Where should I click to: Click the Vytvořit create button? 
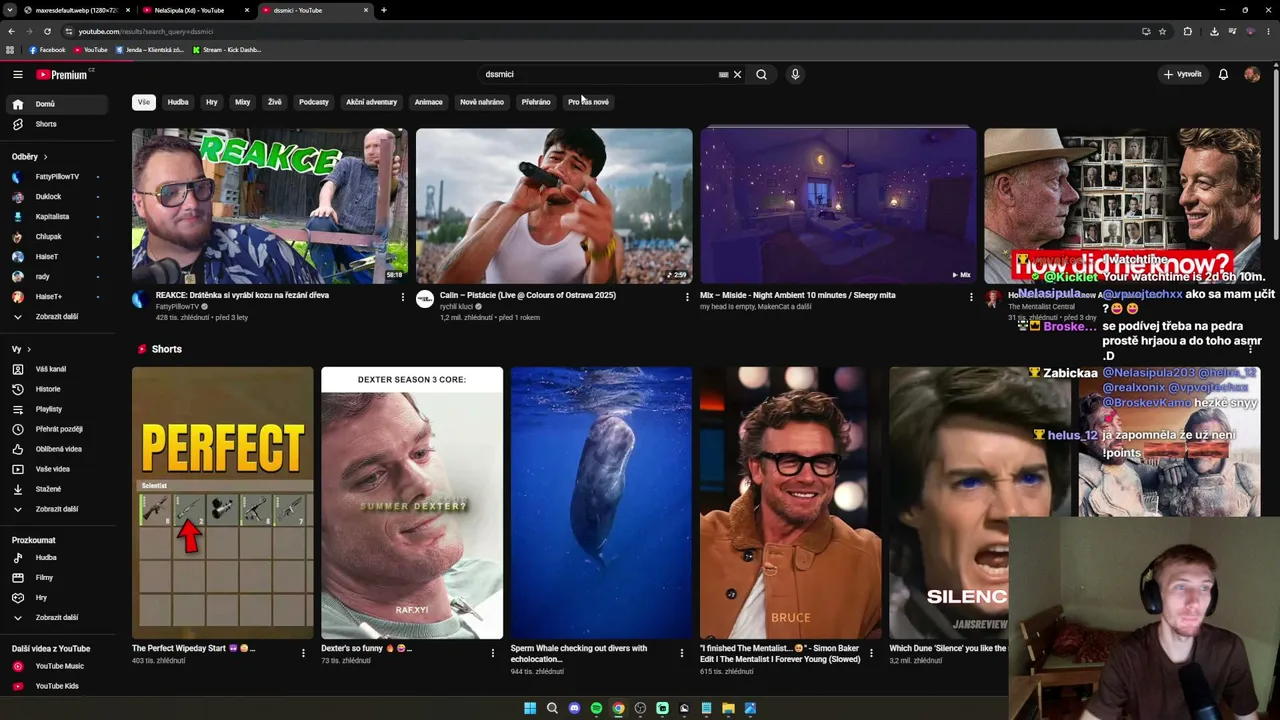click(x=1182, y=74)
